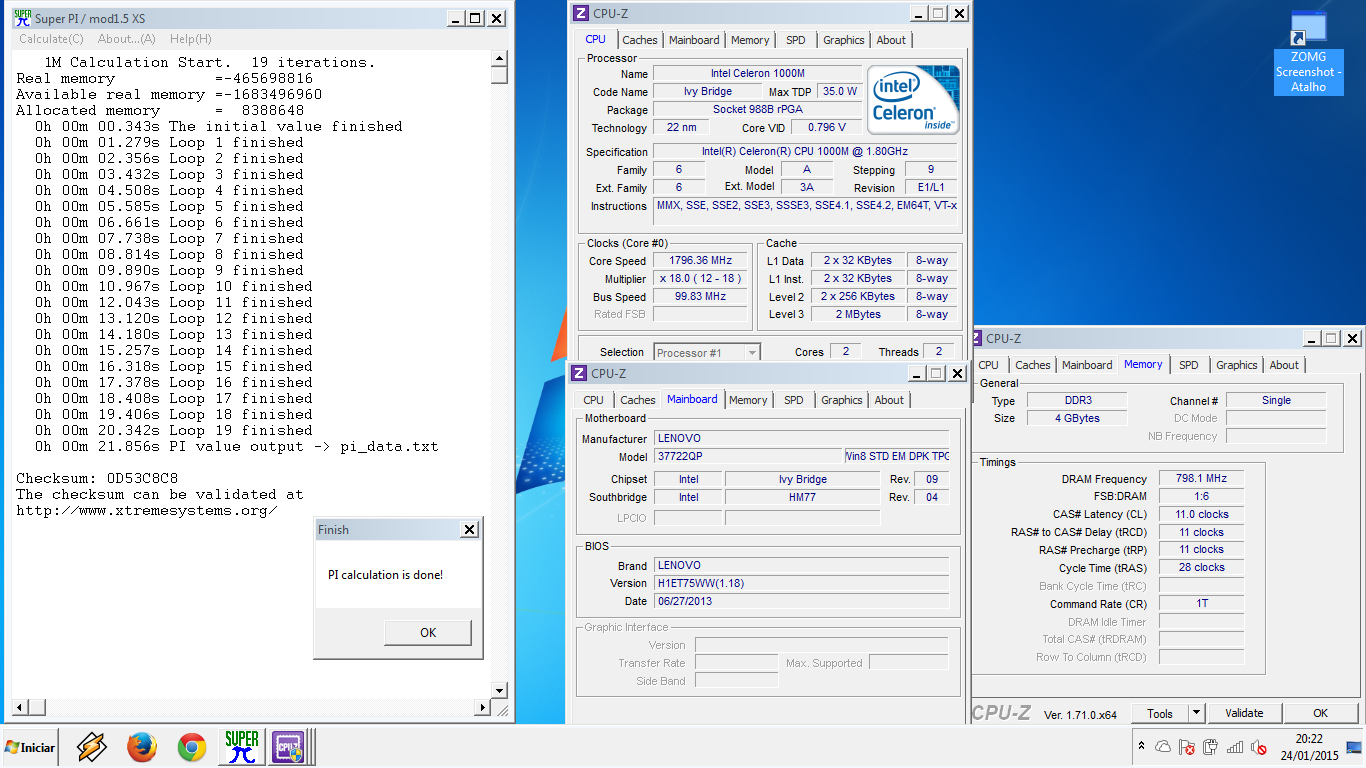The width and height of the screenshot is (1366, 768).
Task: Select the Super PI taskbar button
Action: tap(241, 747)
